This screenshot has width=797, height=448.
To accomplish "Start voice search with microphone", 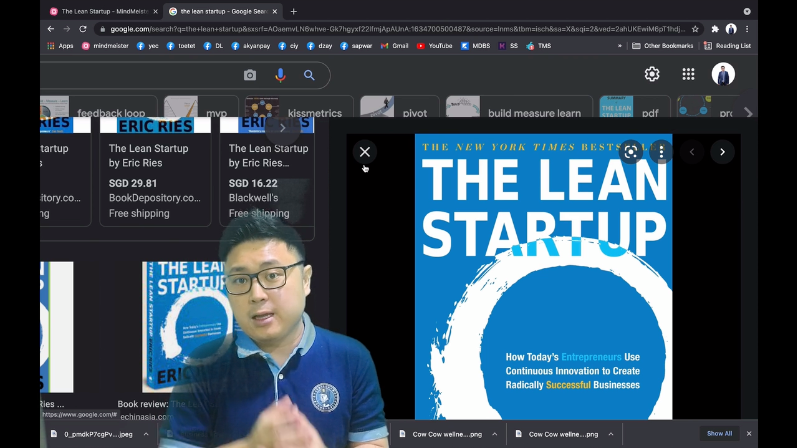I will 280,75.
